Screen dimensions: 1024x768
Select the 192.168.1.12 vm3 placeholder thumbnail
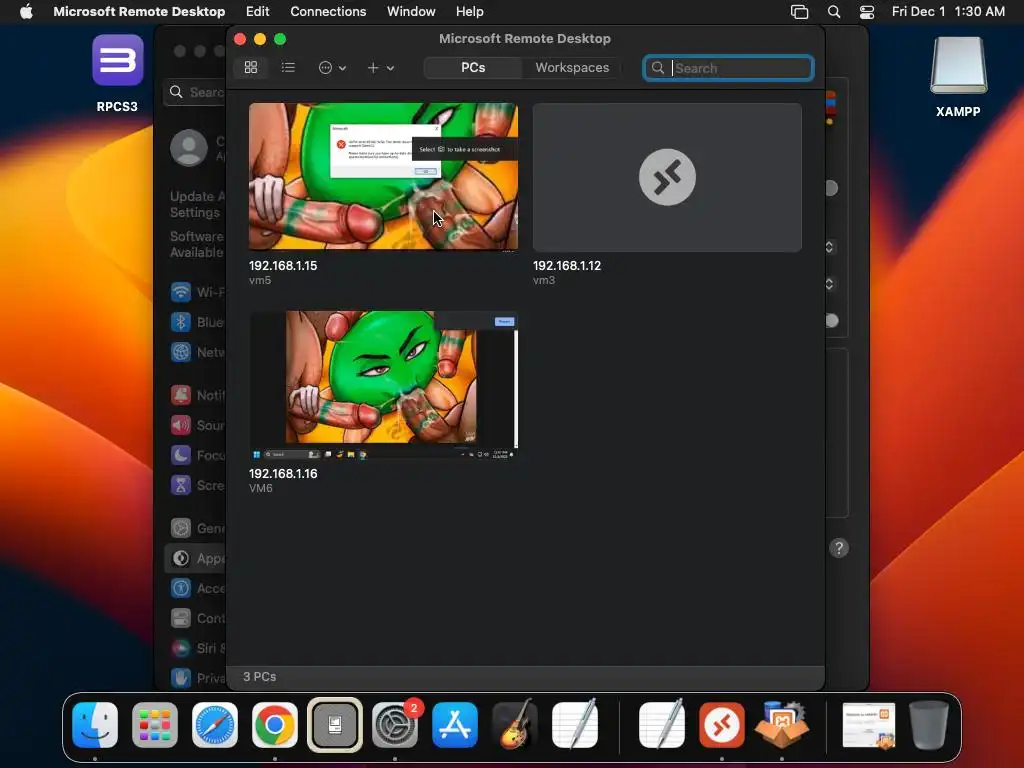coord(667,177)
